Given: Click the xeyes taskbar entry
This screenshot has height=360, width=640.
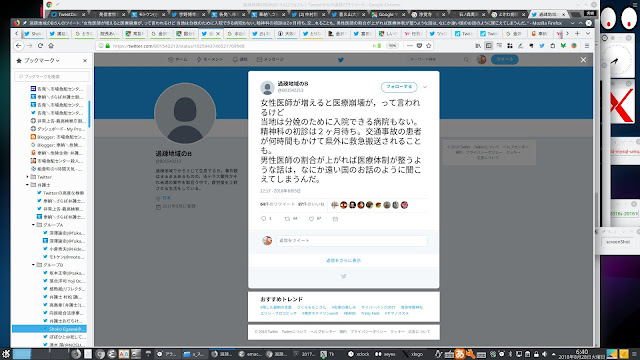Looking at the screenshot, I should point(386,354).
